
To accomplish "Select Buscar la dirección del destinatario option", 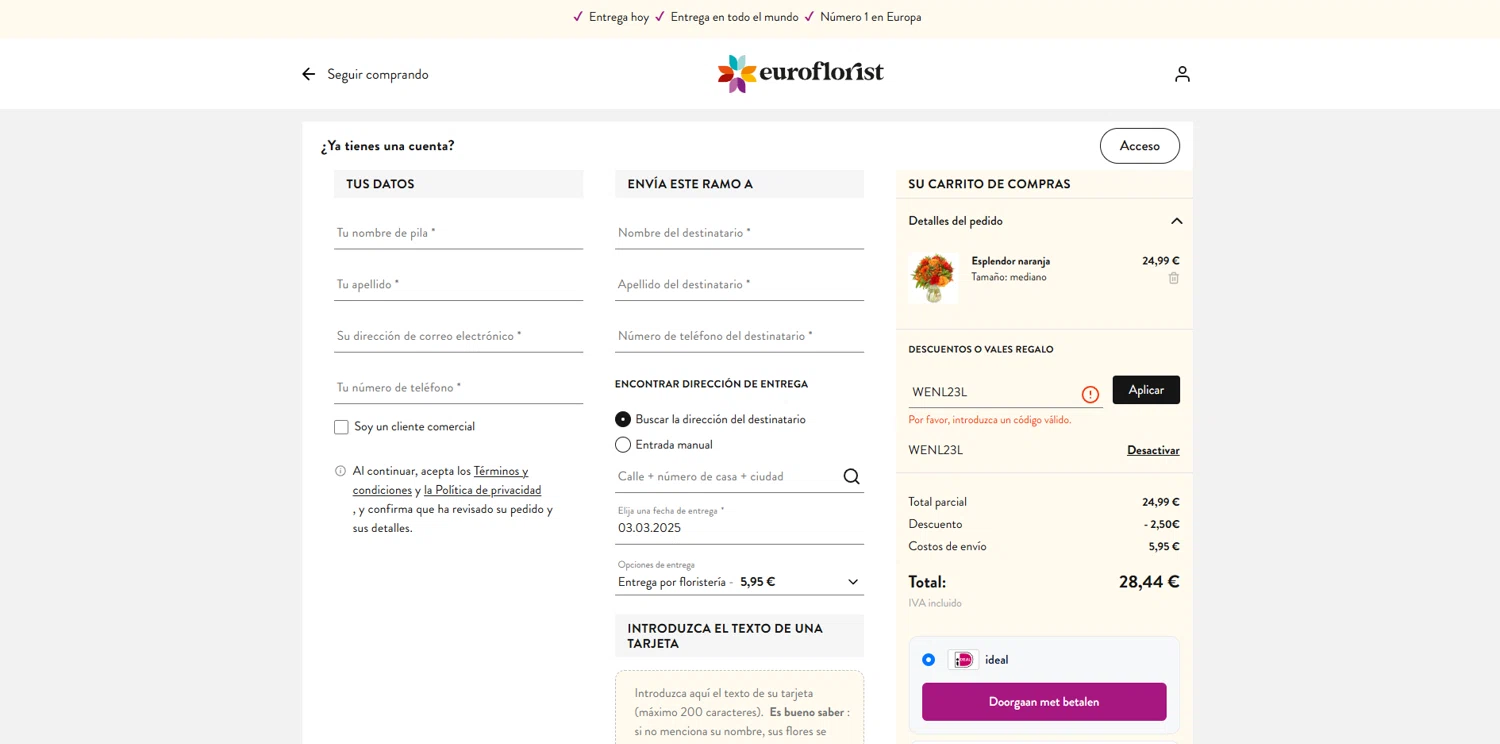I will (x=623, y=419).
